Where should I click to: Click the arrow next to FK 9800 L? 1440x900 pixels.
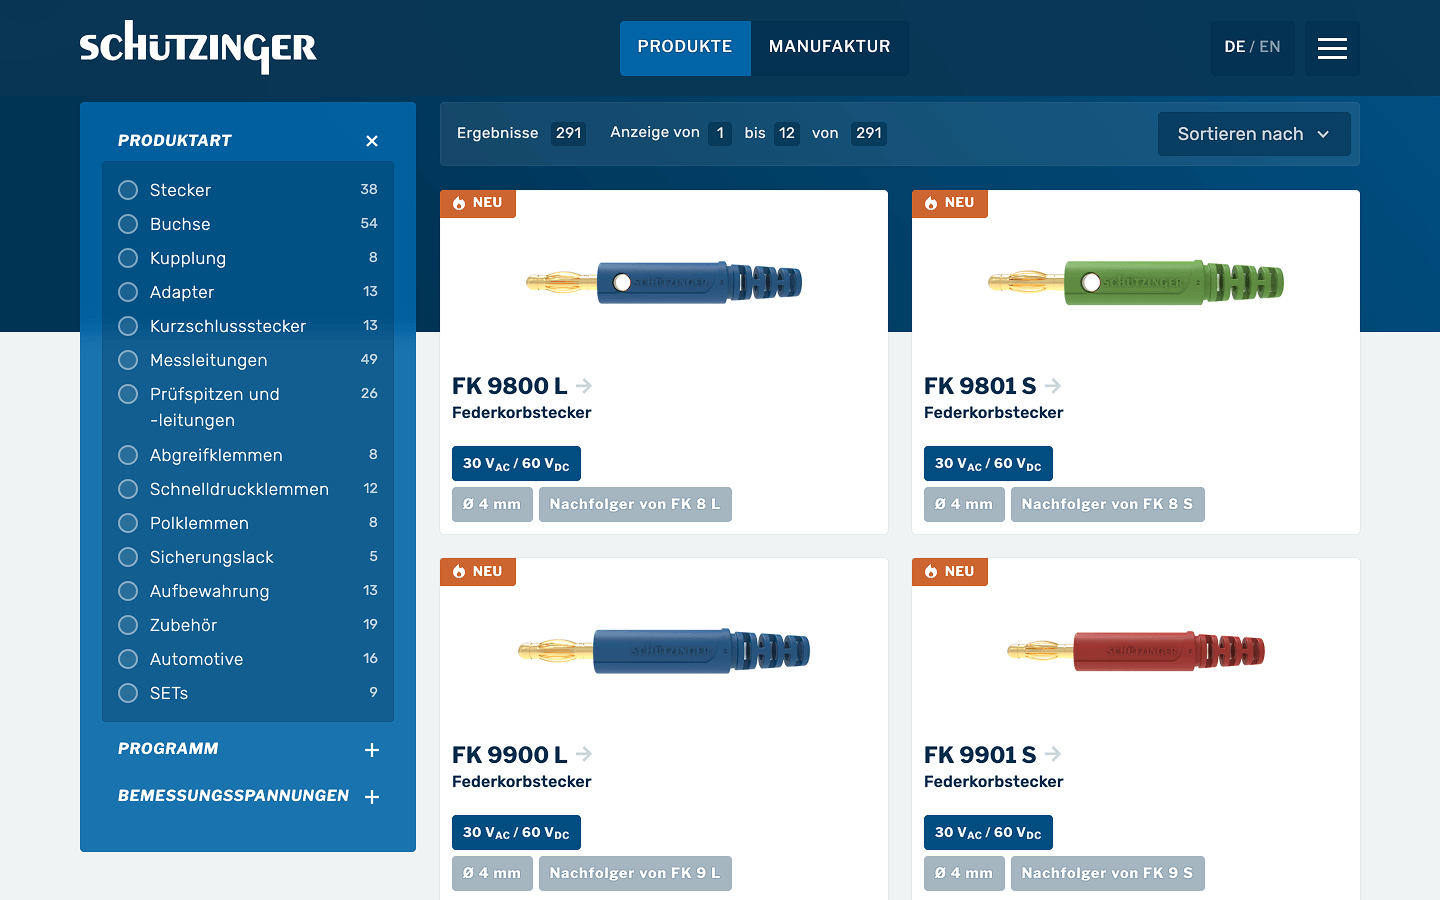pyautogui.click(x=584, y=385)
